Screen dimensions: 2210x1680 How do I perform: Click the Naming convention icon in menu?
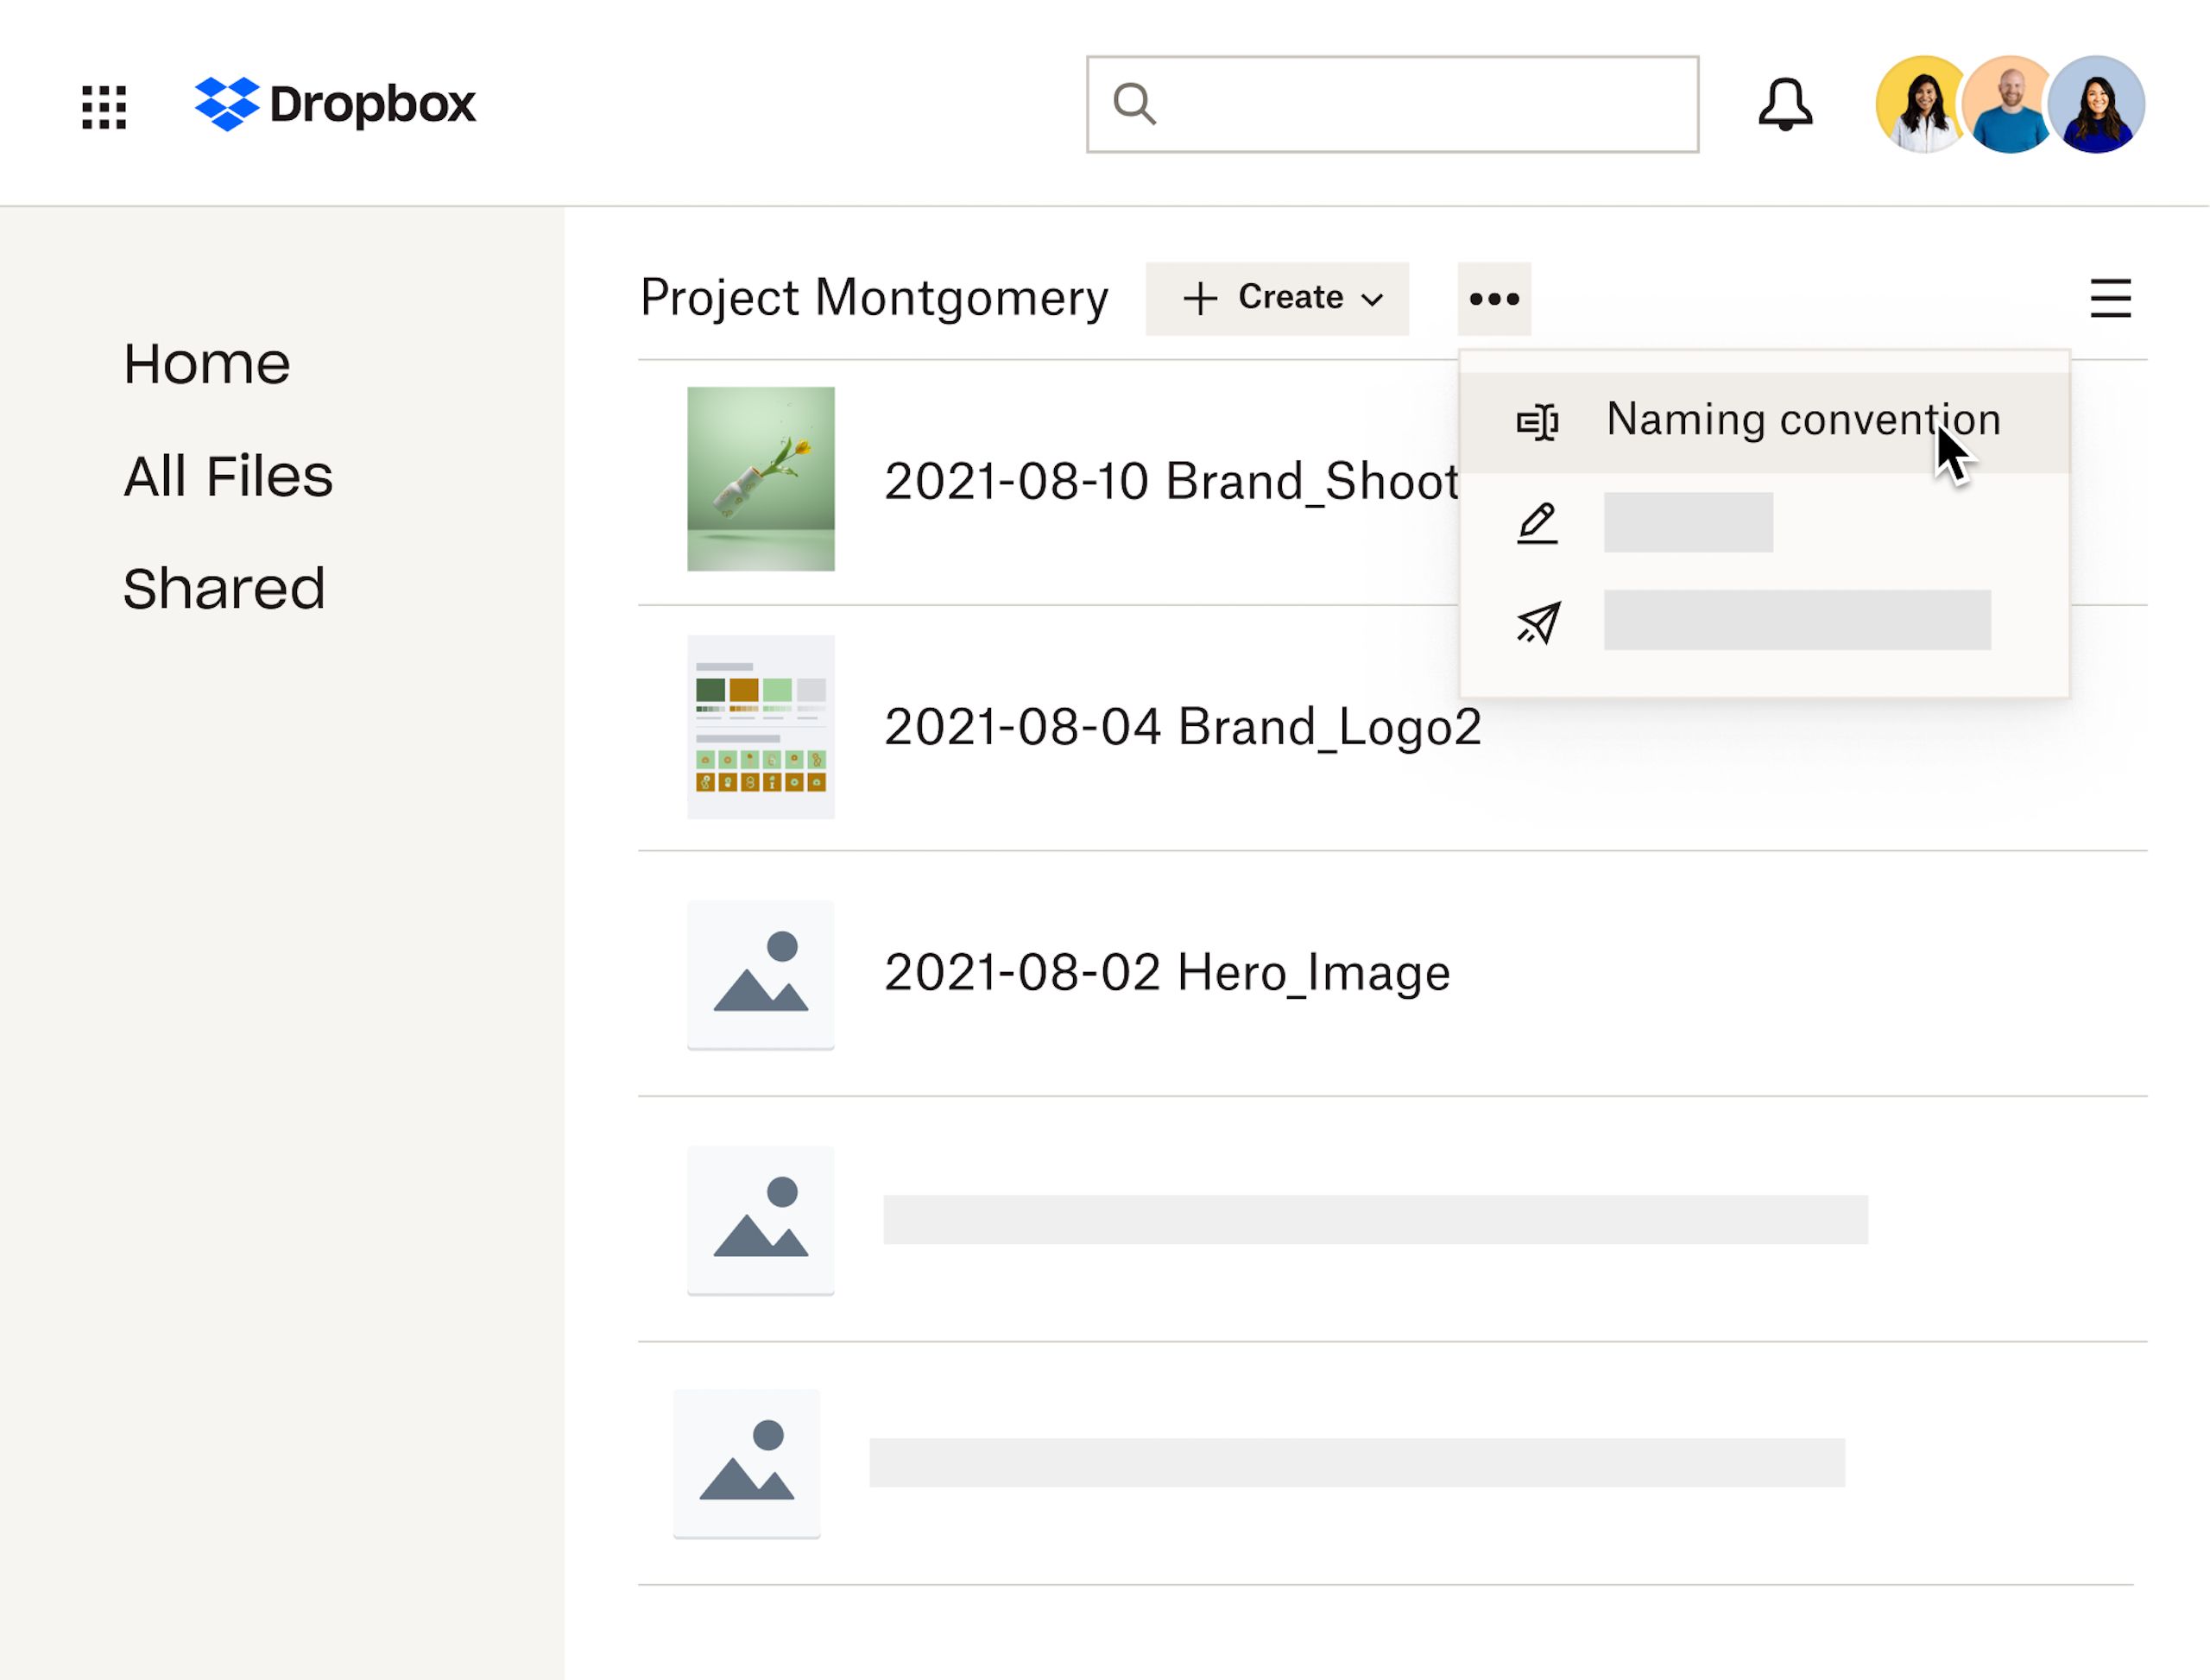click(1537, 420)
